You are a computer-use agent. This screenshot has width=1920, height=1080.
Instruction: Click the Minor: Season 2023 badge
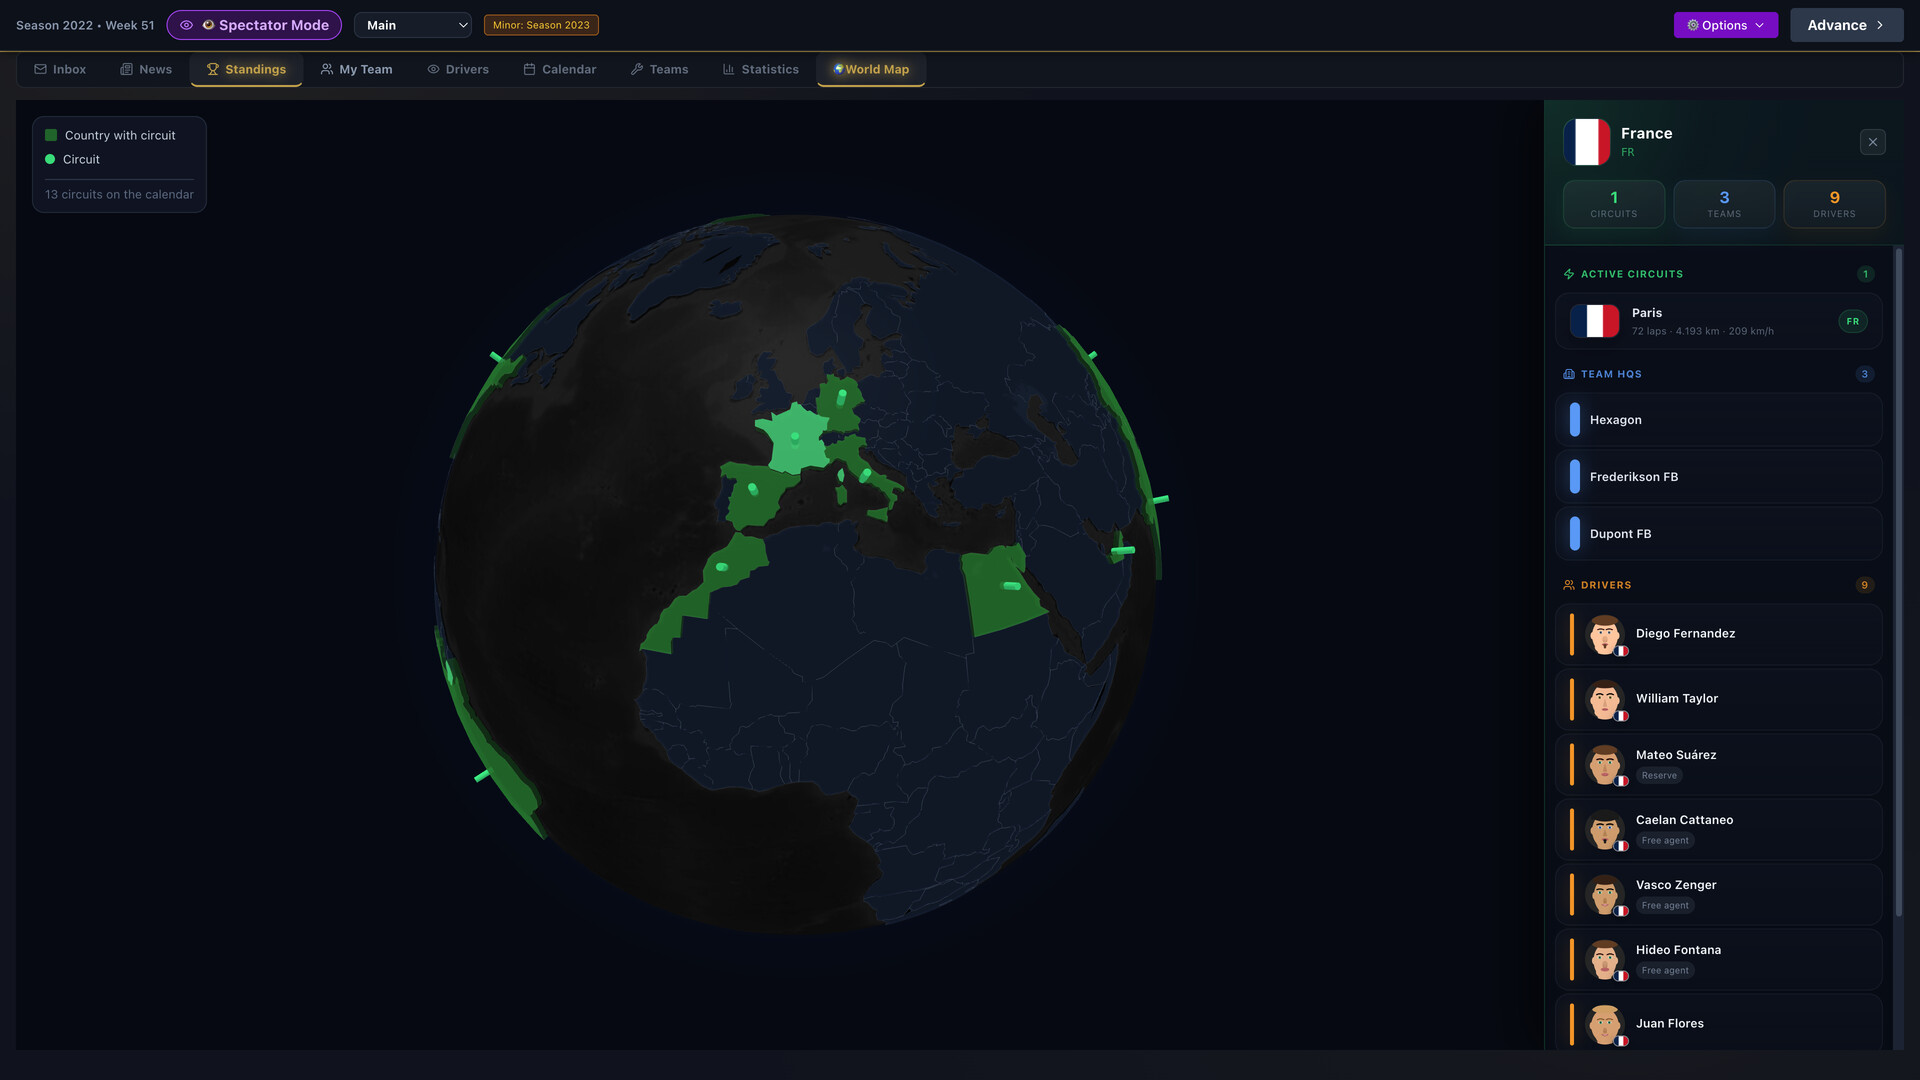click(541, 25)
